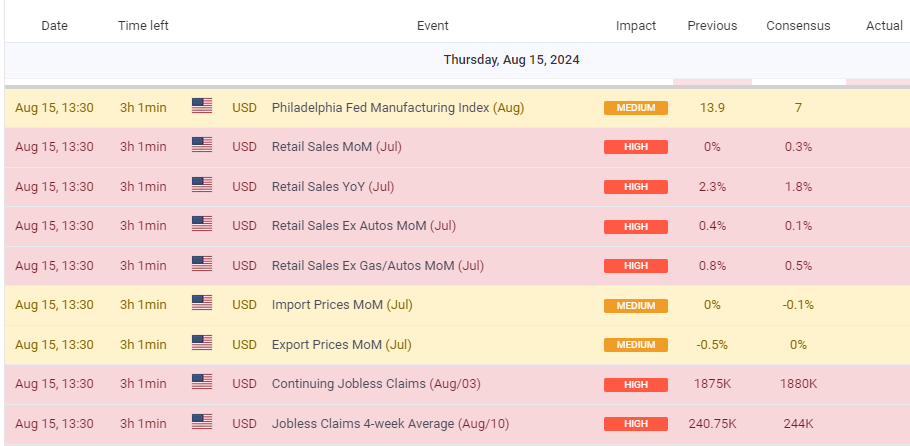Viewport: 910px width, 446px height.
Task: Click the Consensus column header
Action: click(797, 25)
